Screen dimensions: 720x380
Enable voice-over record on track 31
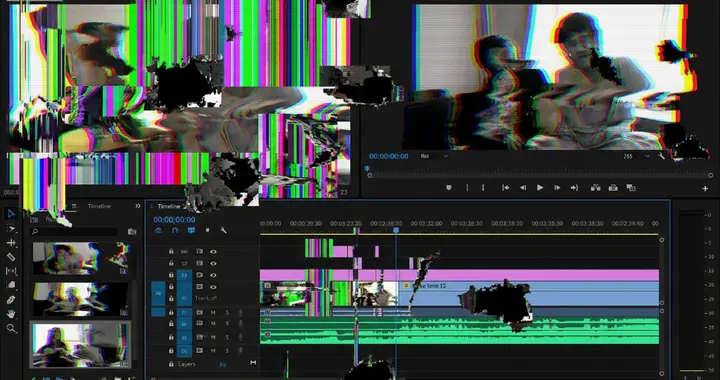pos(240,313)
